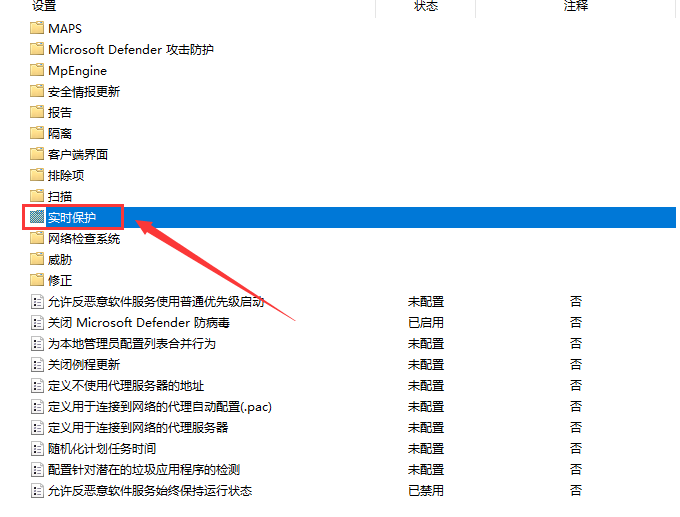The image size is (680, 517).
Task: Click the 安全情报更新 folder icon
Action: click(x=38, y=91)
